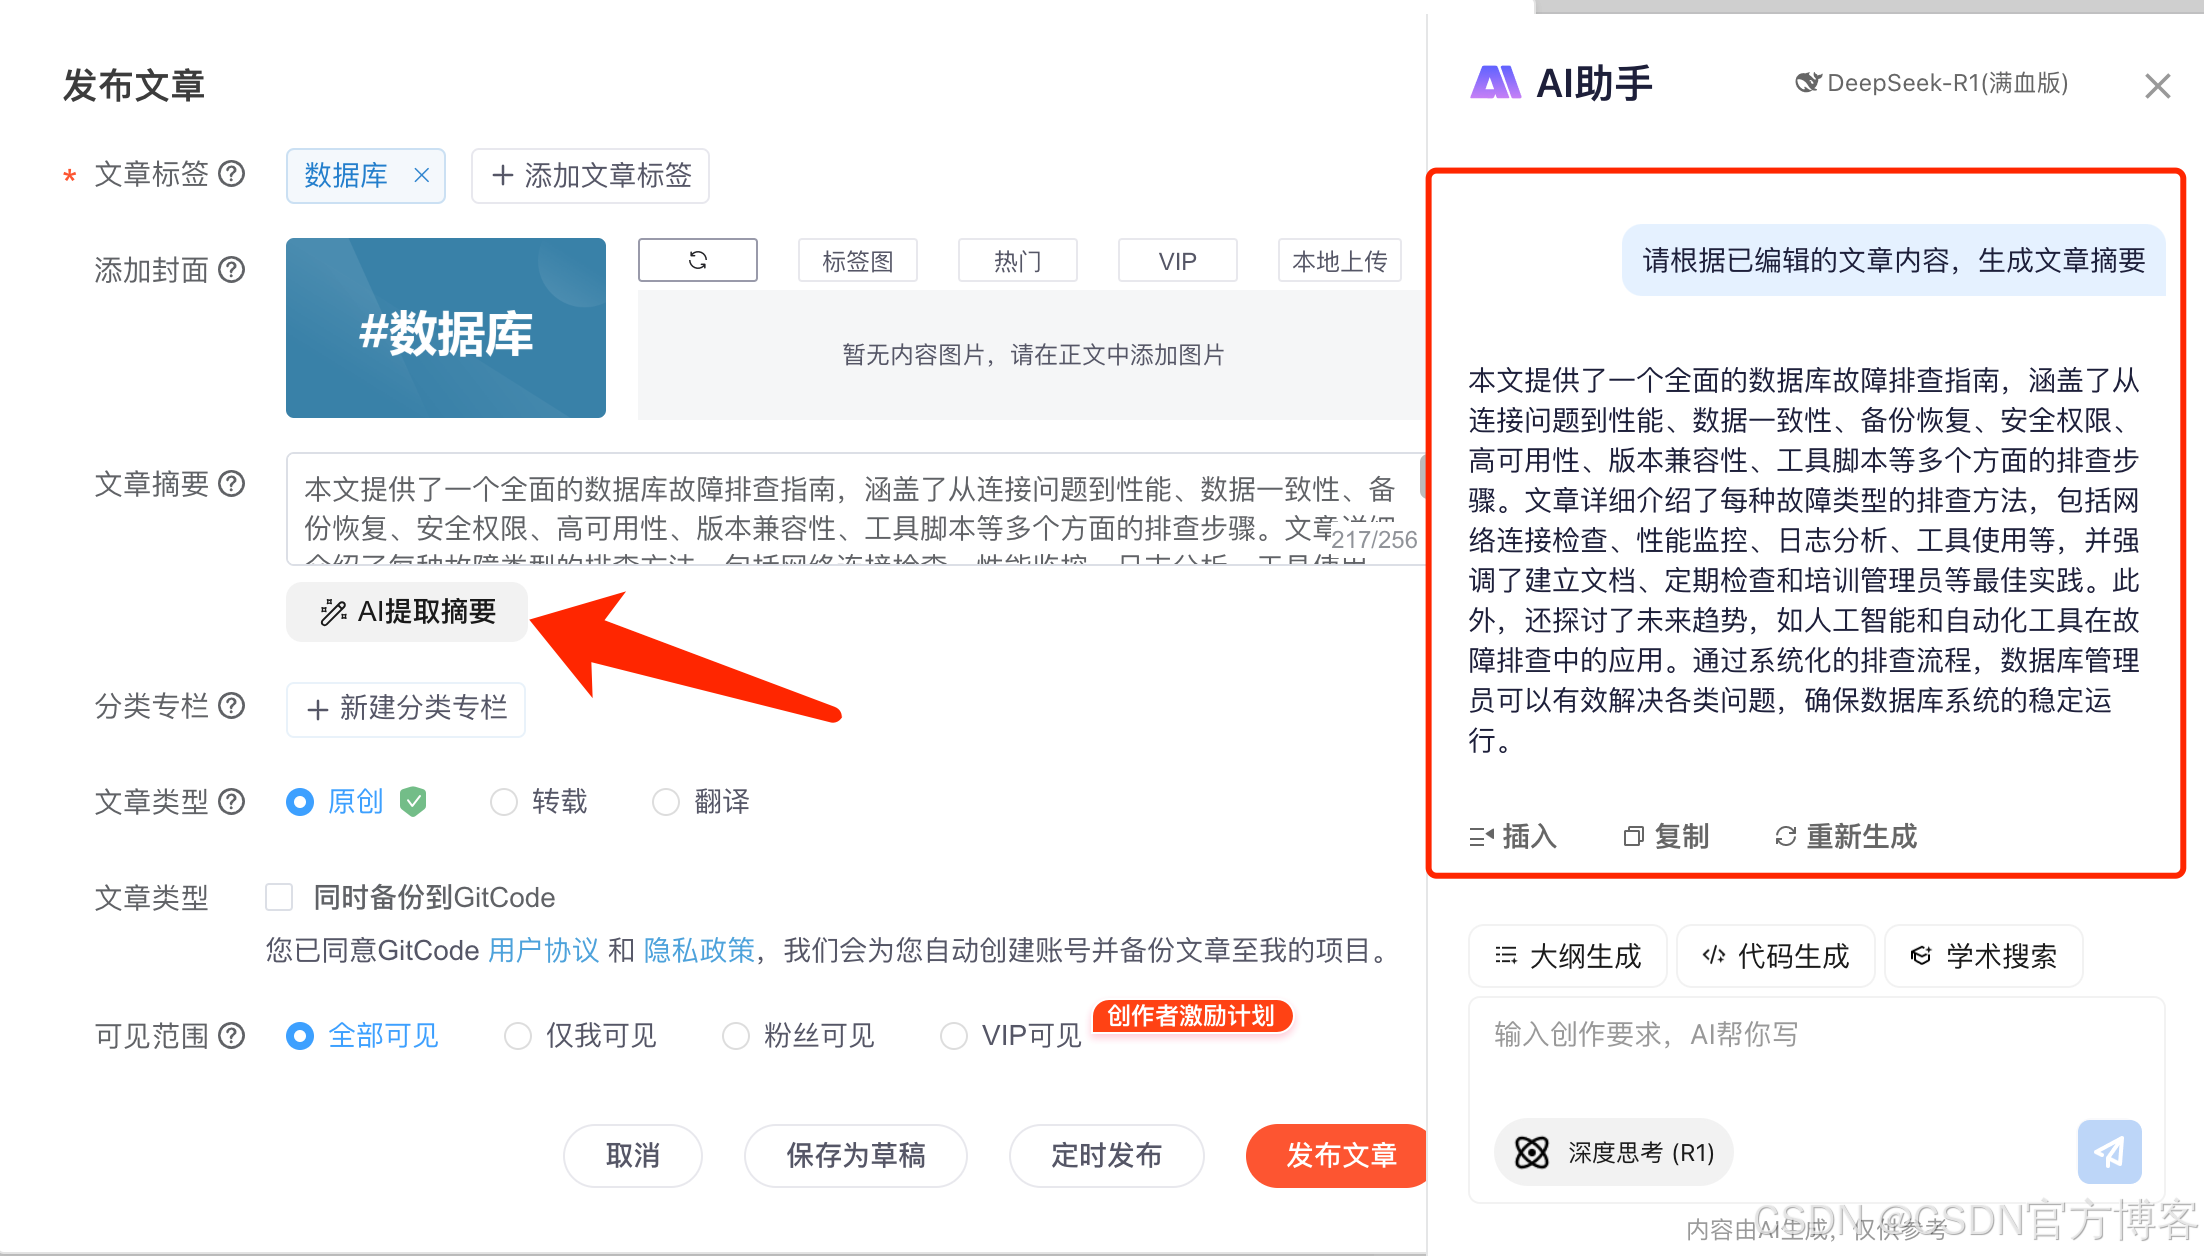This screenshot has width=2204, height=1256.
Task: Insert the AI summary via 插入
Action: click(x=1513, y=836)
